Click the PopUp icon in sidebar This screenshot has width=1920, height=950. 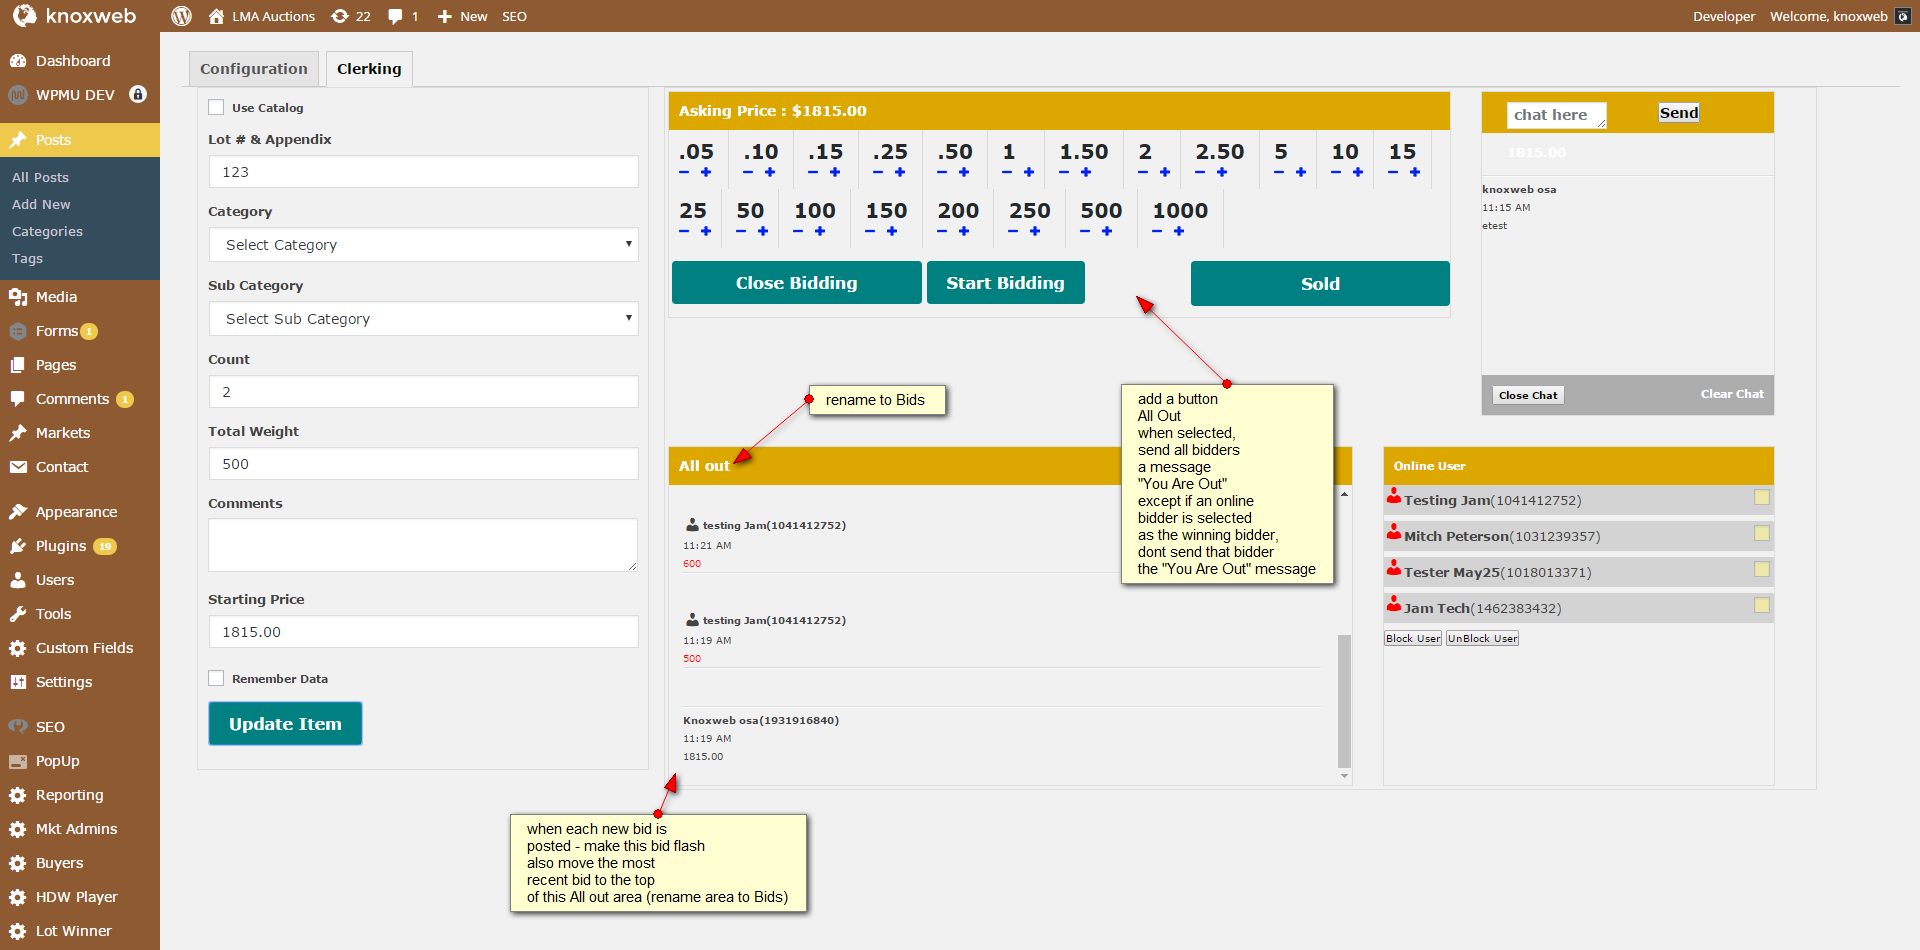(x=18, y=761)
